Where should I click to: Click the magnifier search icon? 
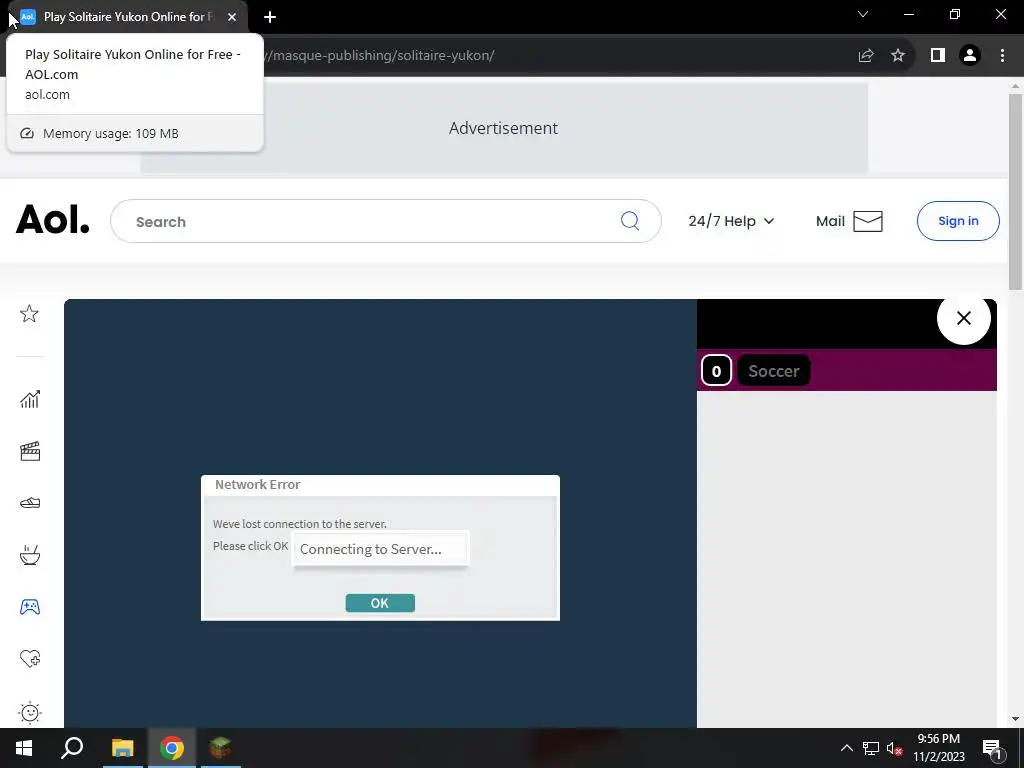click(630, 221)
